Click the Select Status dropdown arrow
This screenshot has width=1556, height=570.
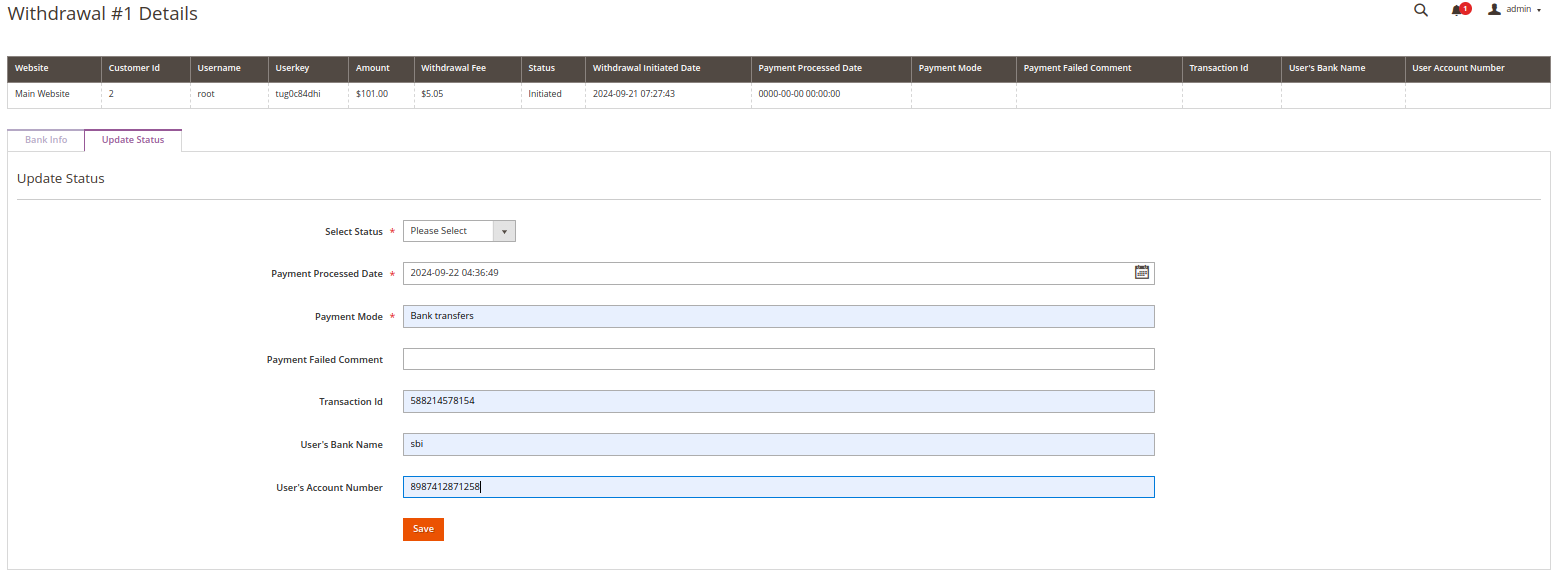tap(505, 231)
